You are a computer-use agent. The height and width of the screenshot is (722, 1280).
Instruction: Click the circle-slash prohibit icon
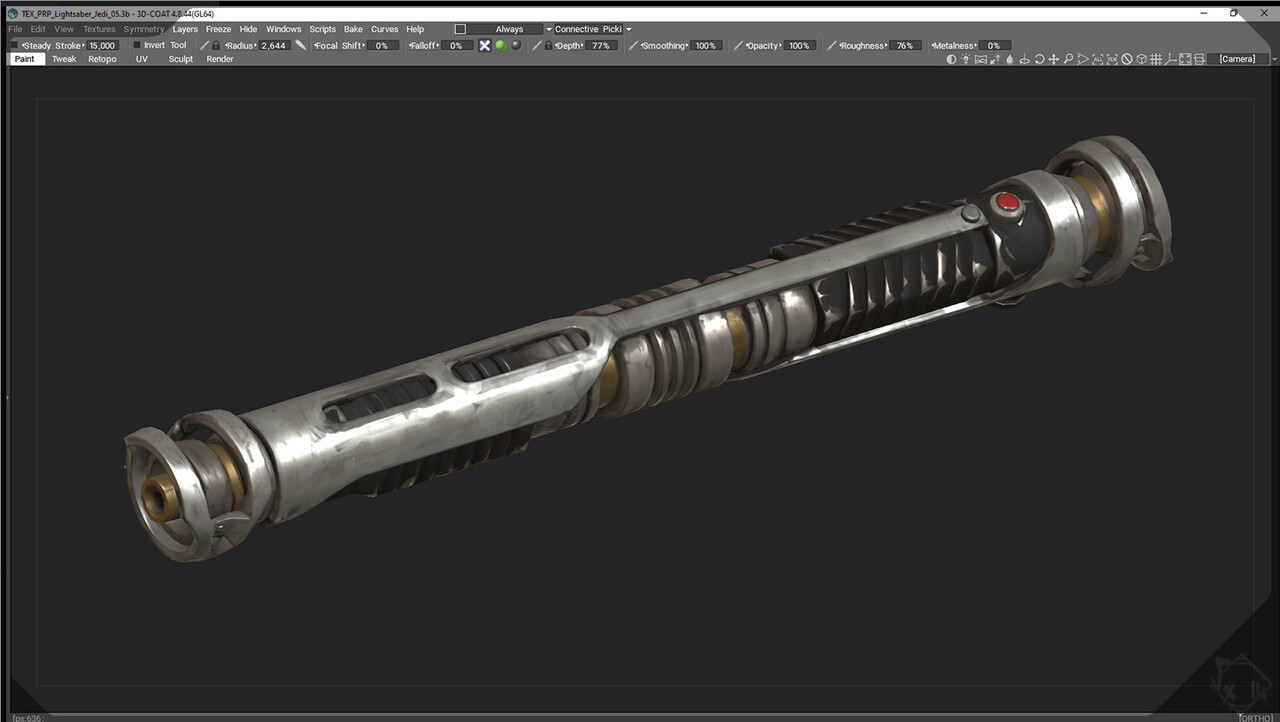pos(1126,59)
